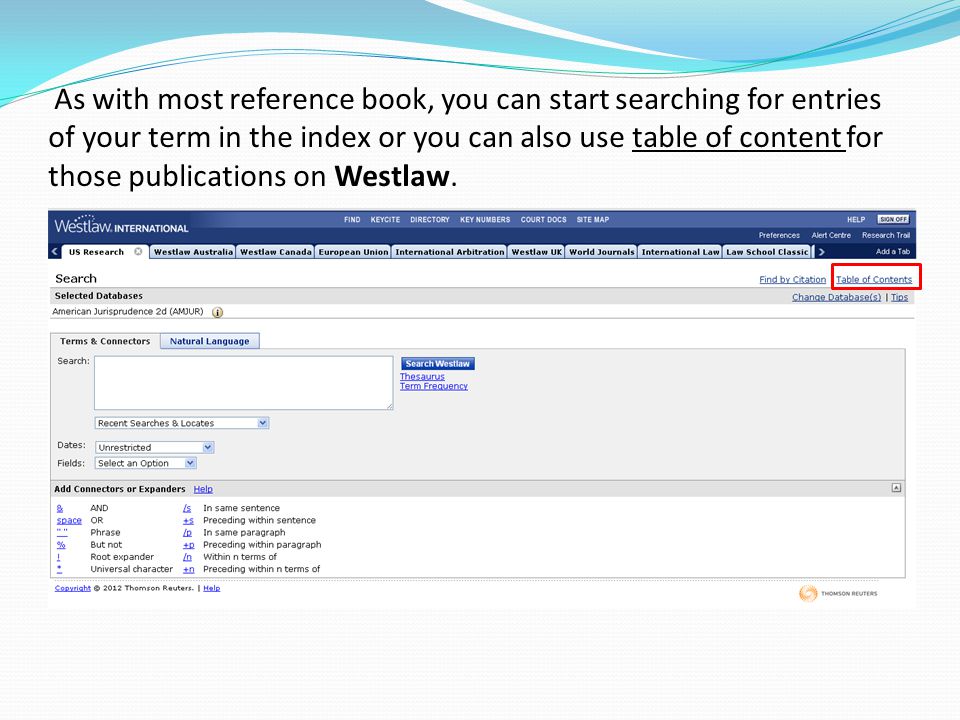Switch to the Law School Classic tab
This screenshot has height=720, width=960.
pyautogui.click(x=767, y=252)
